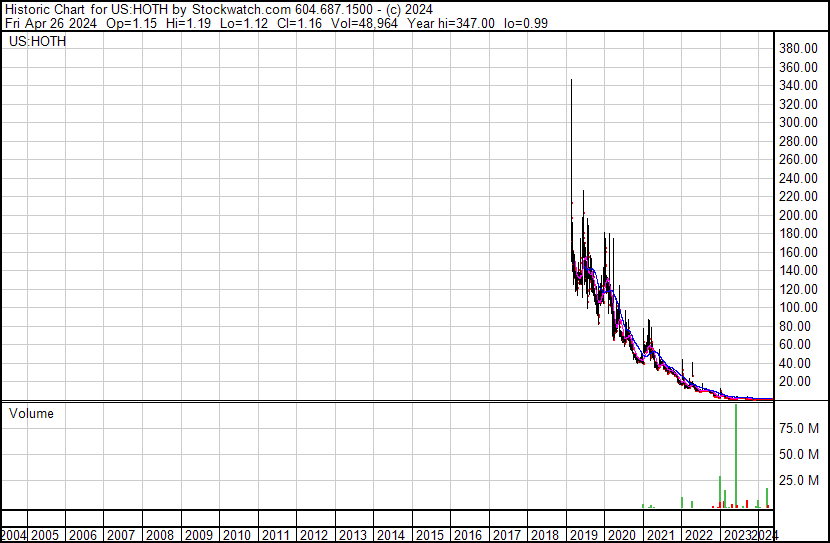Click the 2004 year label on the time axis
The image size is (830, 543).
[14, 535]
